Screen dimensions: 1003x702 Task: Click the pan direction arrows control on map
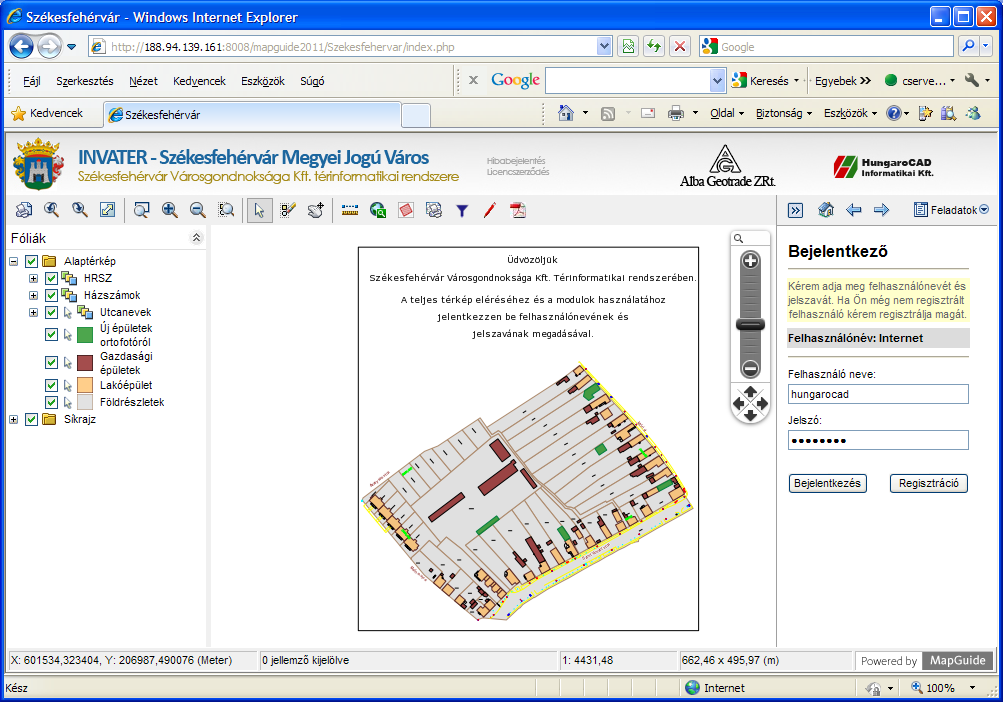point(750,403)
